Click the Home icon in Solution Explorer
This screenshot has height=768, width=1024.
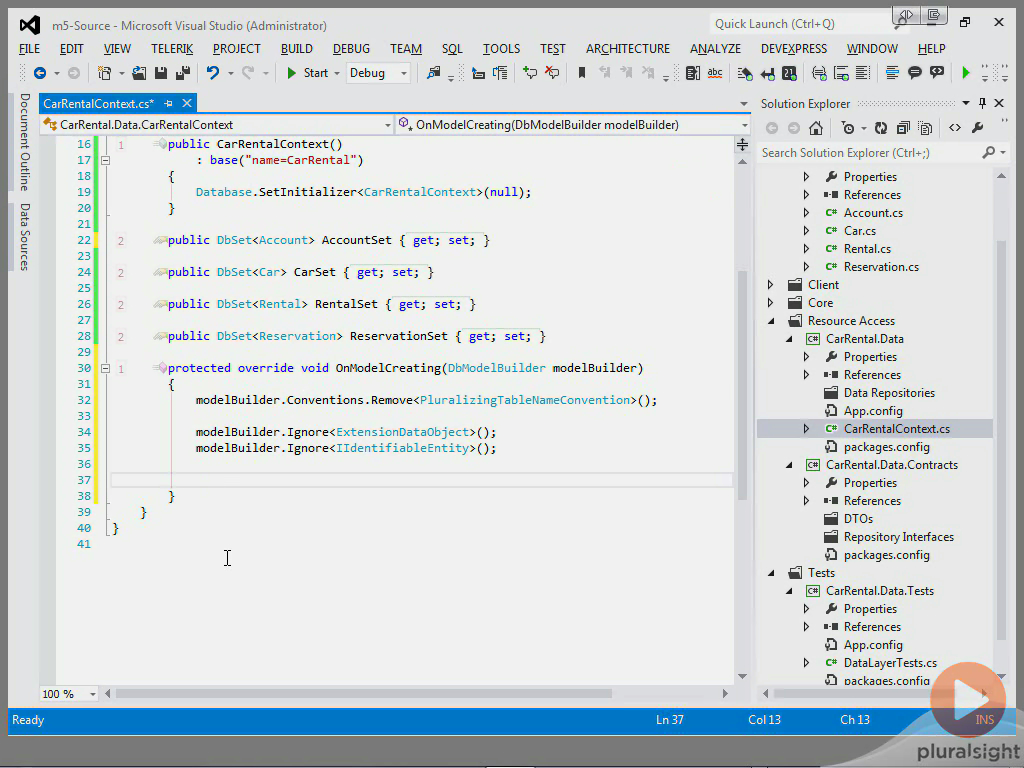pos(816,128)
